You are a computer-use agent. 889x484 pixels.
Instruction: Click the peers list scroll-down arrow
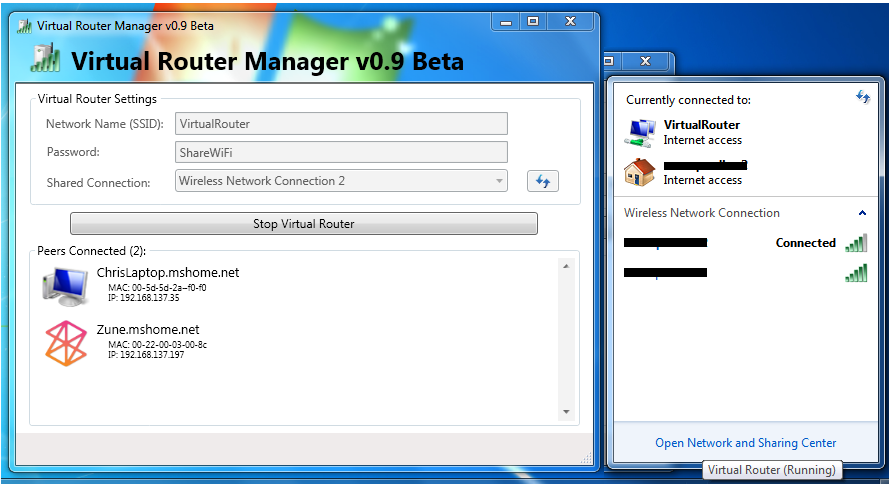point(566,412)
